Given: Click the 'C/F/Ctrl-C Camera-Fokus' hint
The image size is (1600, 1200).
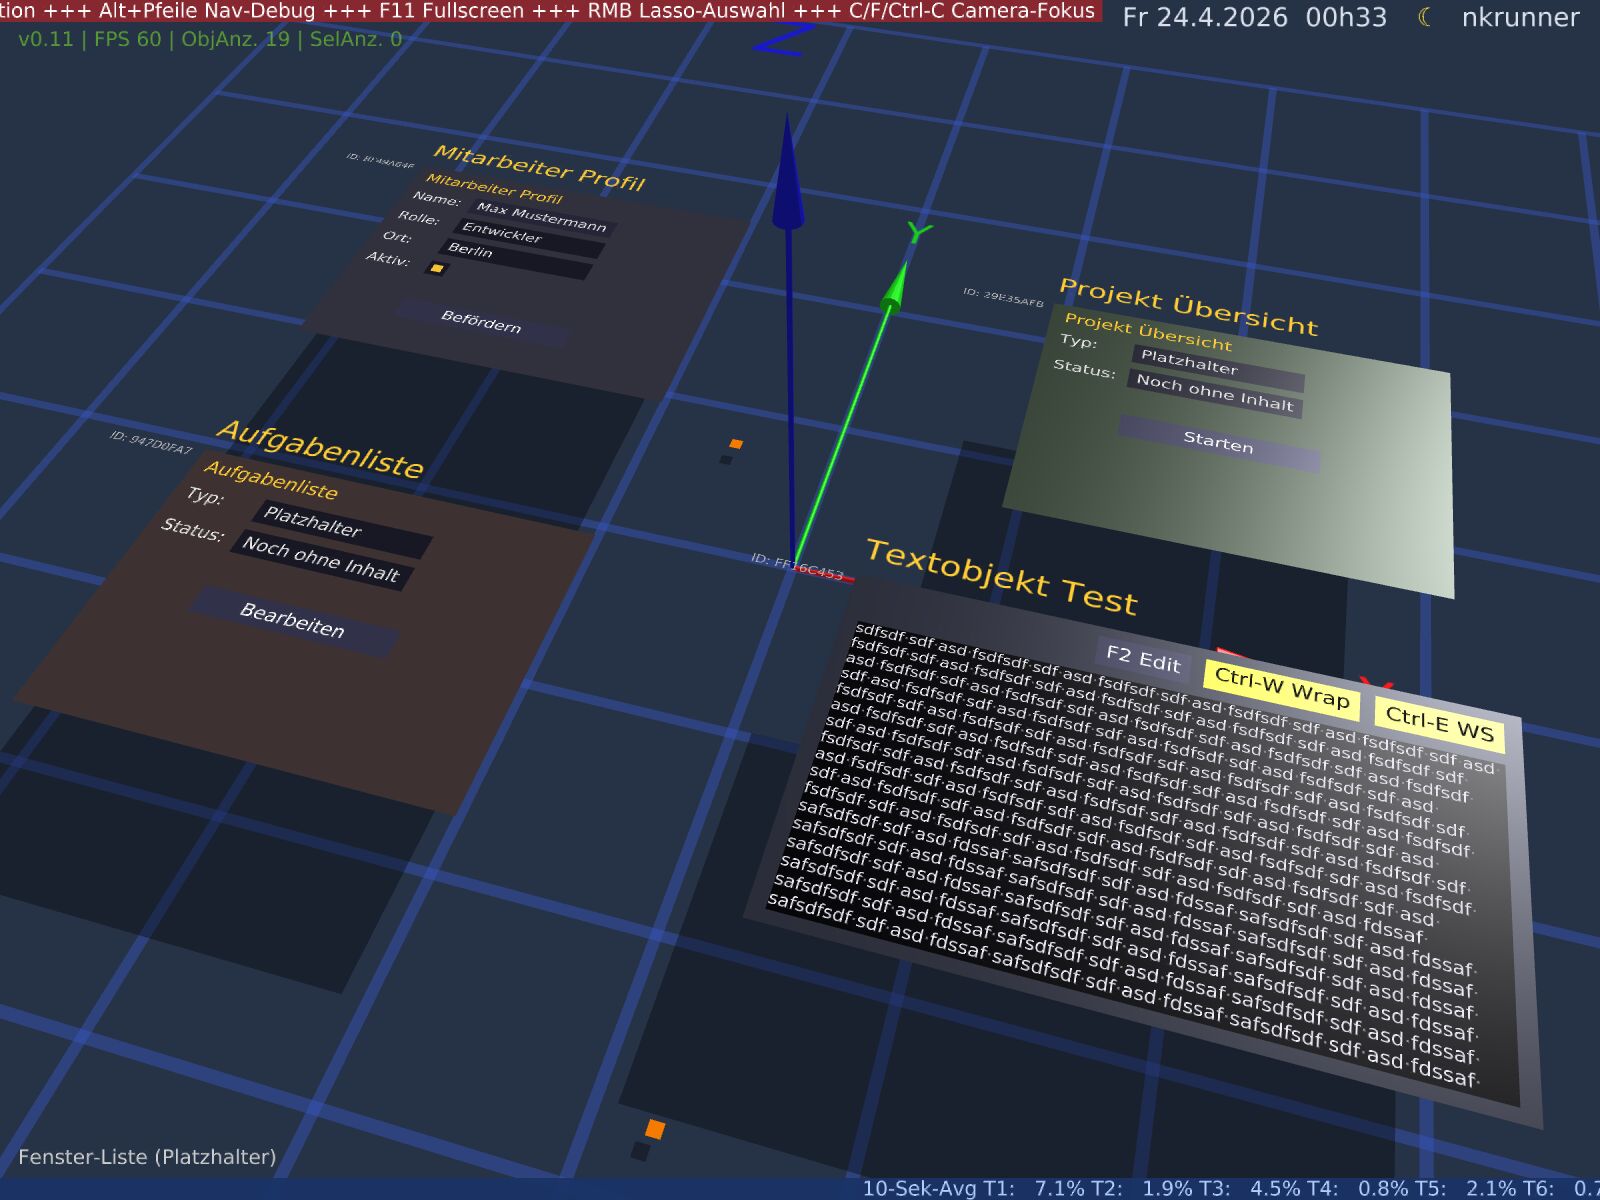Looking at the screenshot, I should coord(972,11).
